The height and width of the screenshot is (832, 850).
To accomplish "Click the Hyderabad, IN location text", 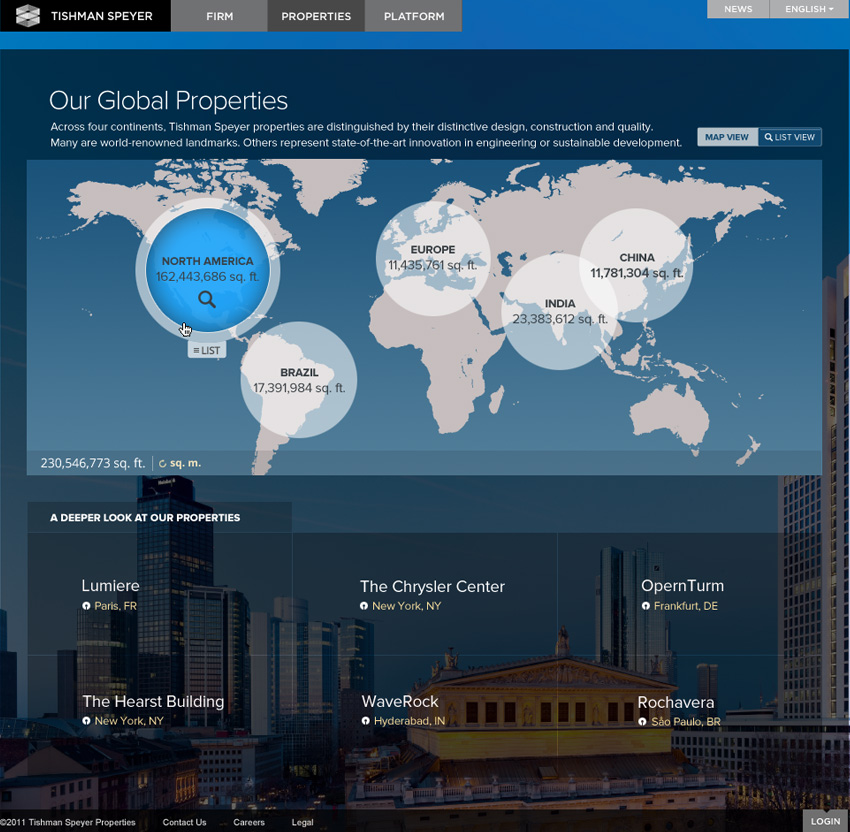I will point(409,721).
